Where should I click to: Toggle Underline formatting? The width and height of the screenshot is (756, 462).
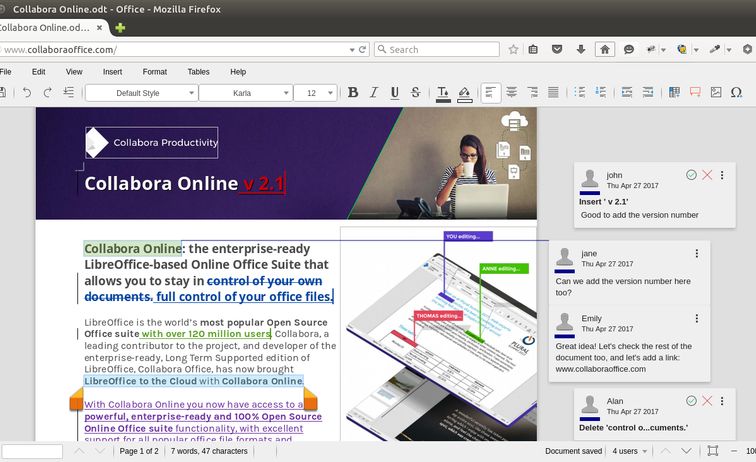pyautogui.click(x=394, y=93)
